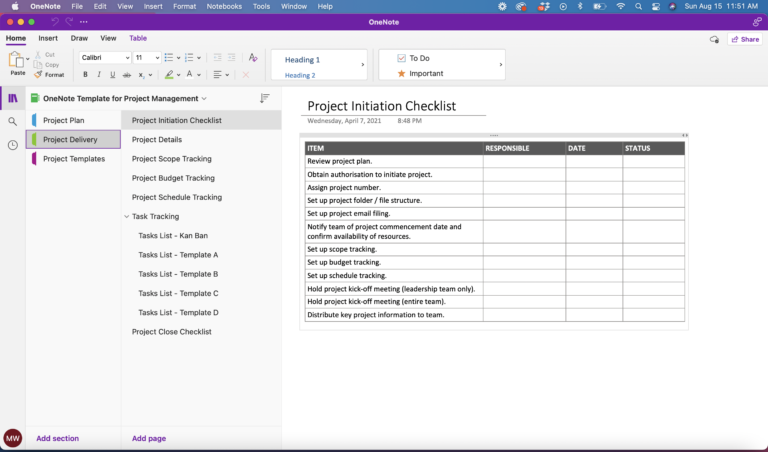Open the Insert ribbon tab
This screenshot has height=452, width=768.
coord(48,38)
